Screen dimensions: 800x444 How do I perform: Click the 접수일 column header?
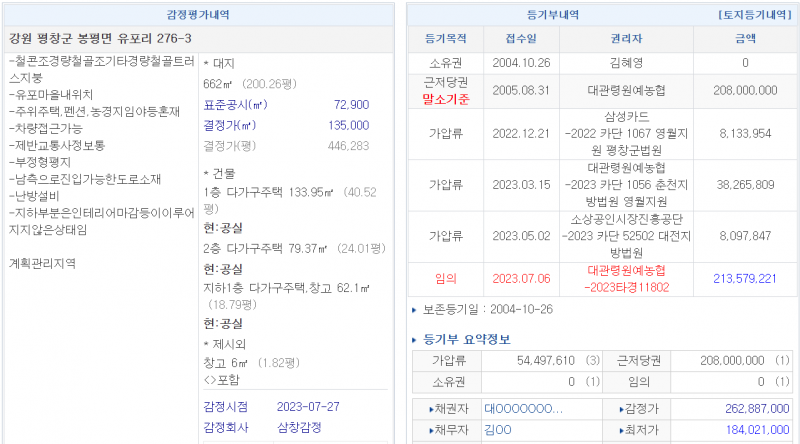pyautogui.click(x=515, y=40)
